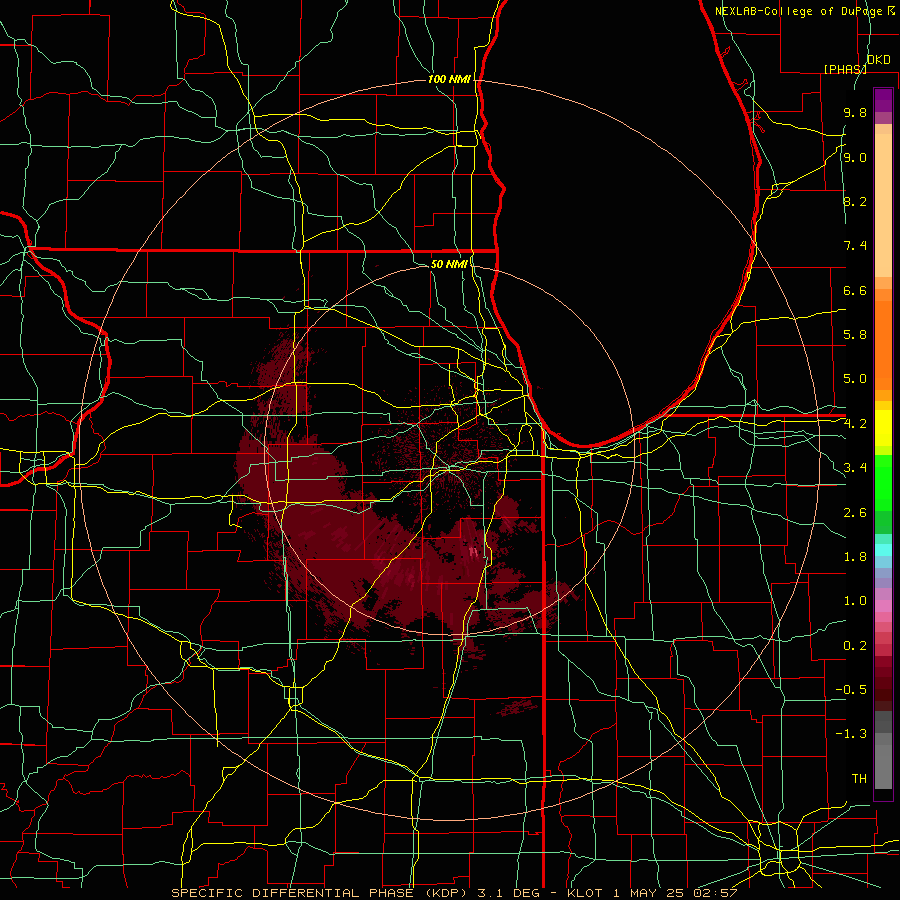
Task: Click the -0.5 legend value
Action: 851,690
